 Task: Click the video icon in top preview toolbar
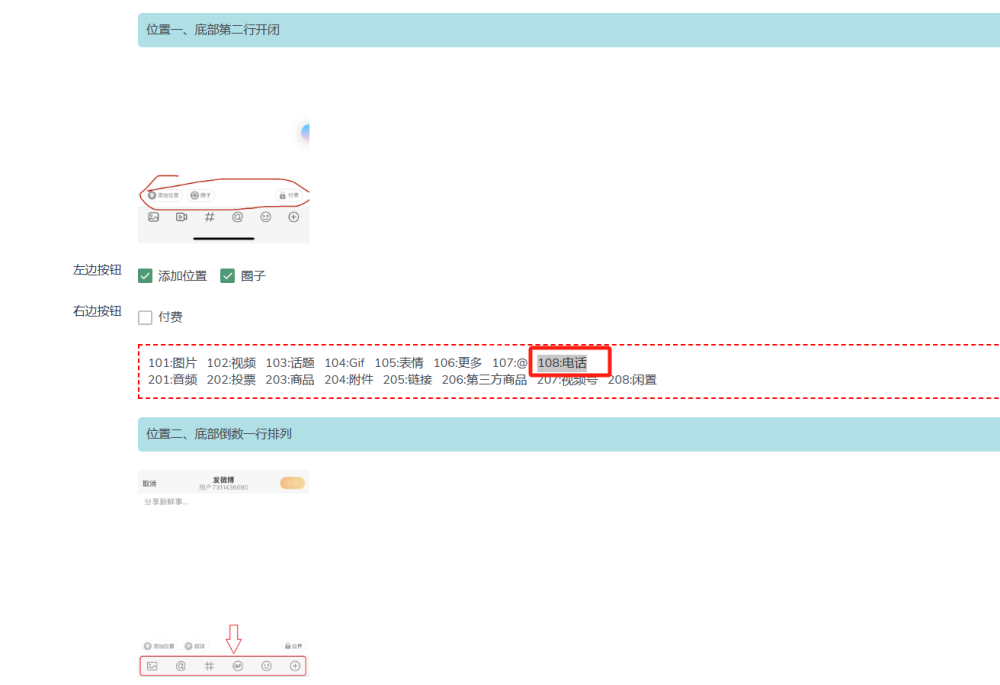coord(181,217)
